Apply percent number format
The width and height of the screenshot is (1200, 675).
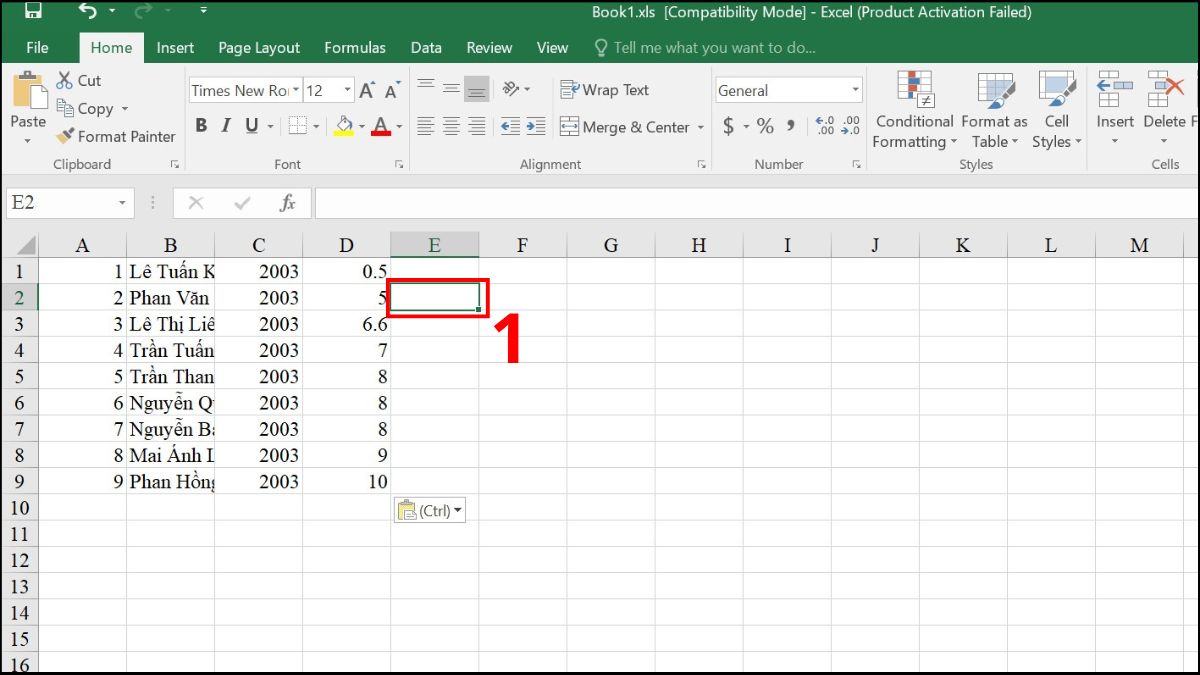(764, 126)
